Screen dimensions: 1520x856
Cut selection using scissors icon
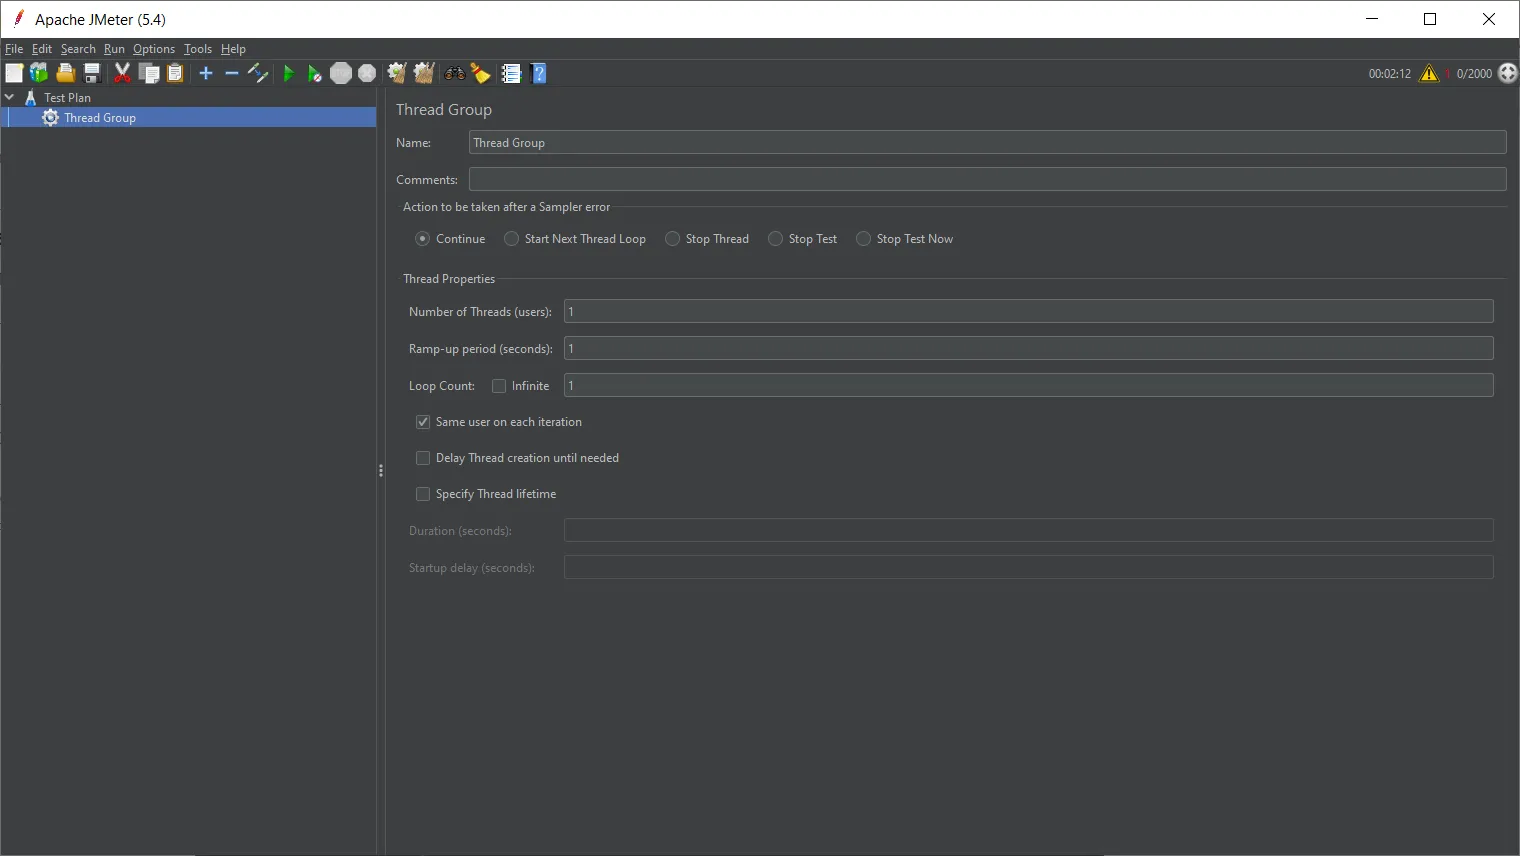click(x=123, y=73)
